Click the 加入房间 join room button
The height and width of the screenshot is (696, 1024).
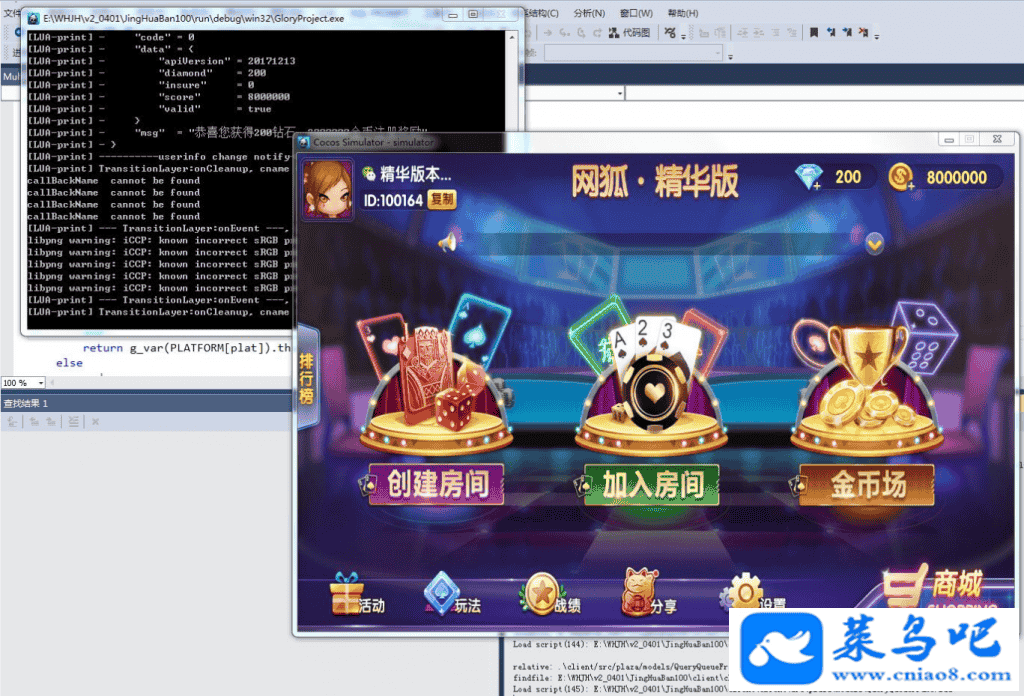(x=652, y=485)
